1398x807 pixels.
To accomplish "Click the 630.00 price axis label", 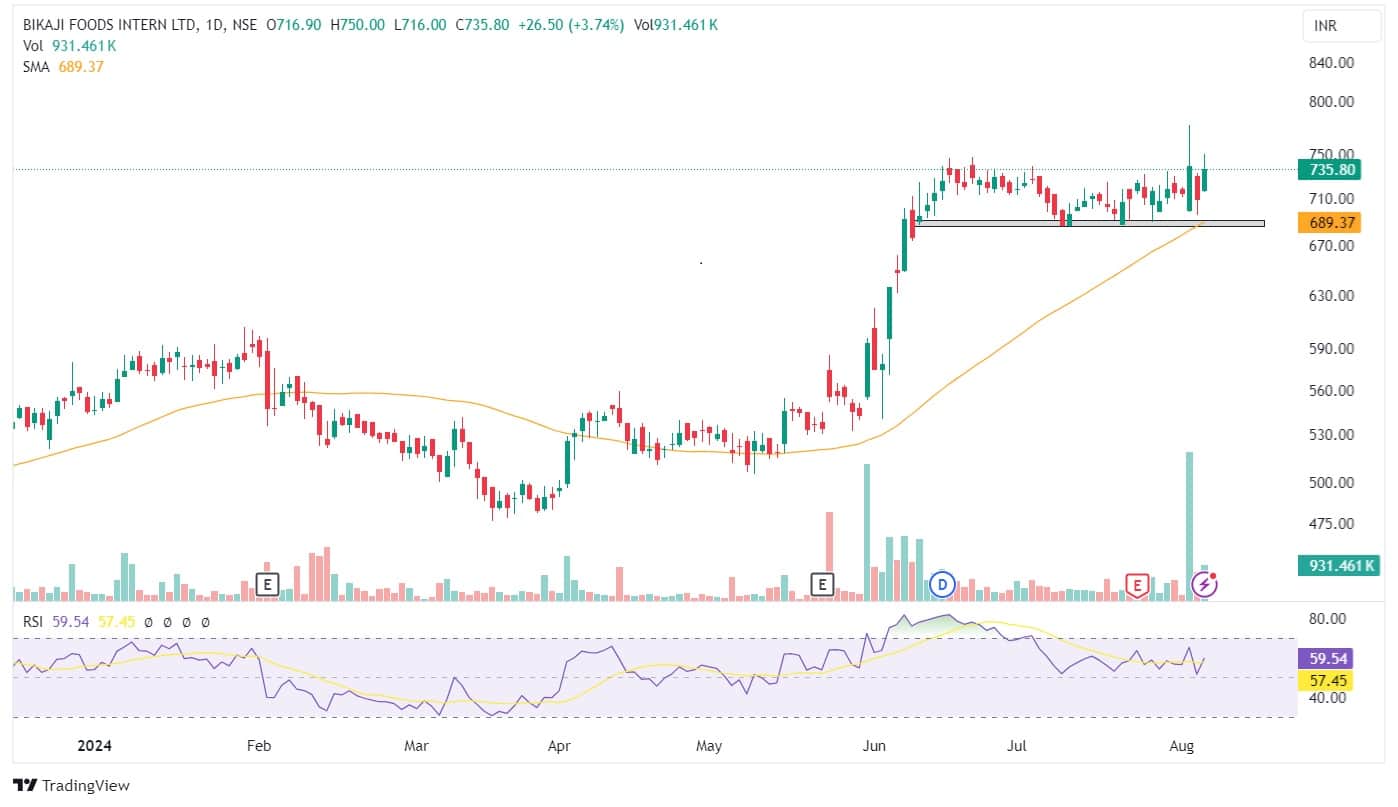I will tap(1331, 295).
